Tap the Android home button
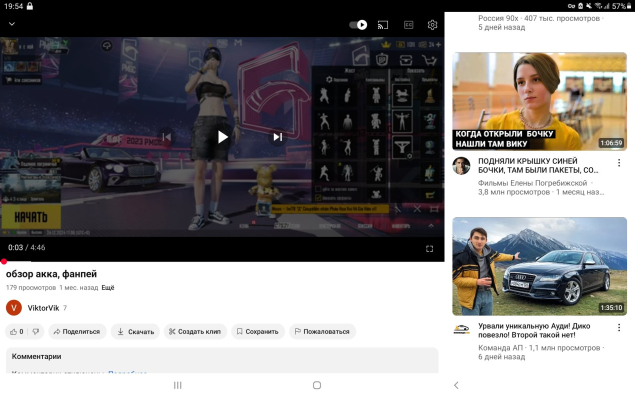This screenshot has width=635, height=397. (x=317, y=385)
